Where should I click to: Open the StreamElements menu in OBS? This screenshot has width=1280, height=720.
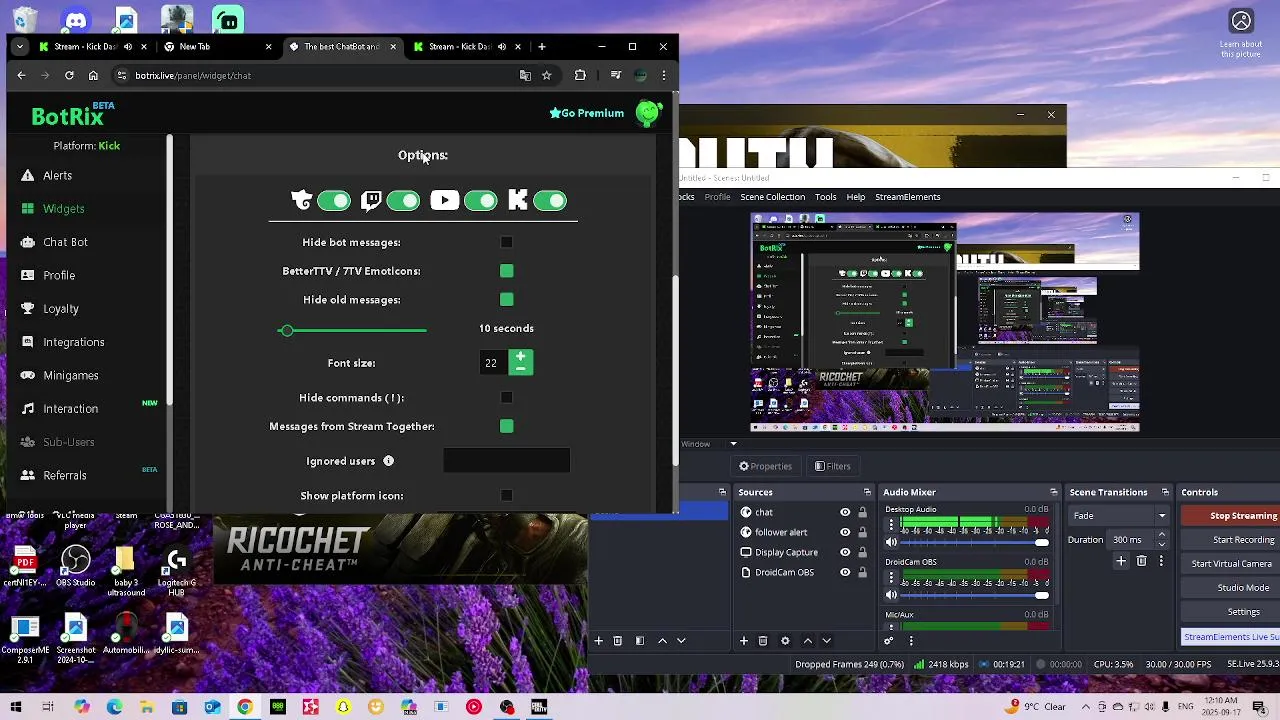908,197
